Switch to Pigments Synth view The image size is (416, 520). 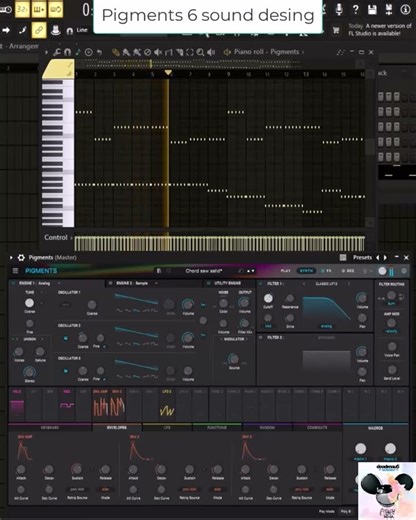(306, 271)
